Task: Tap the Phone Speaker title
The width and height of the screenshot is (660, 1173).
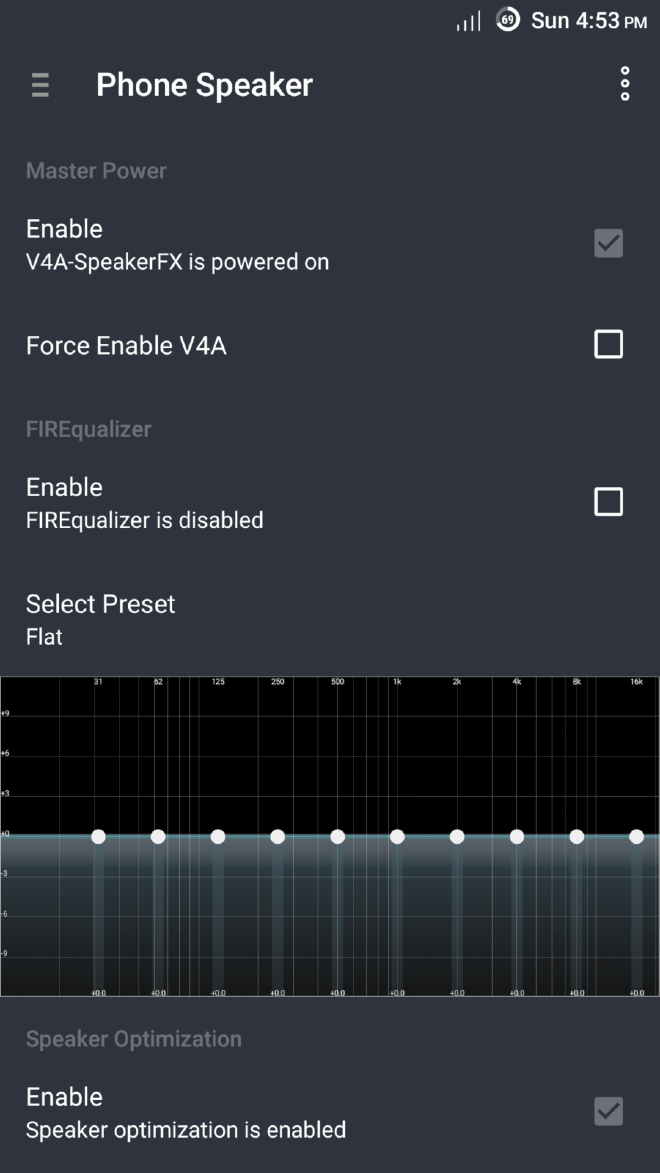Action: pos(204,85)
